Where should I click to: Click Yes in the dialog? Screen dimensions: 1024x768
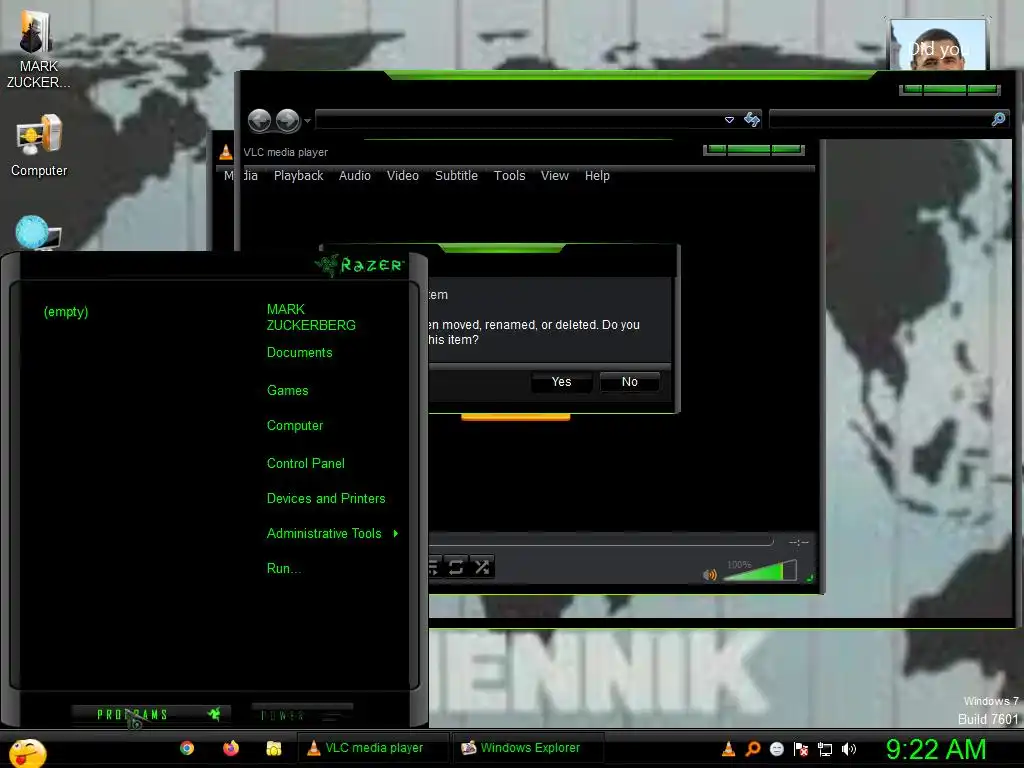tap(562, 382)
